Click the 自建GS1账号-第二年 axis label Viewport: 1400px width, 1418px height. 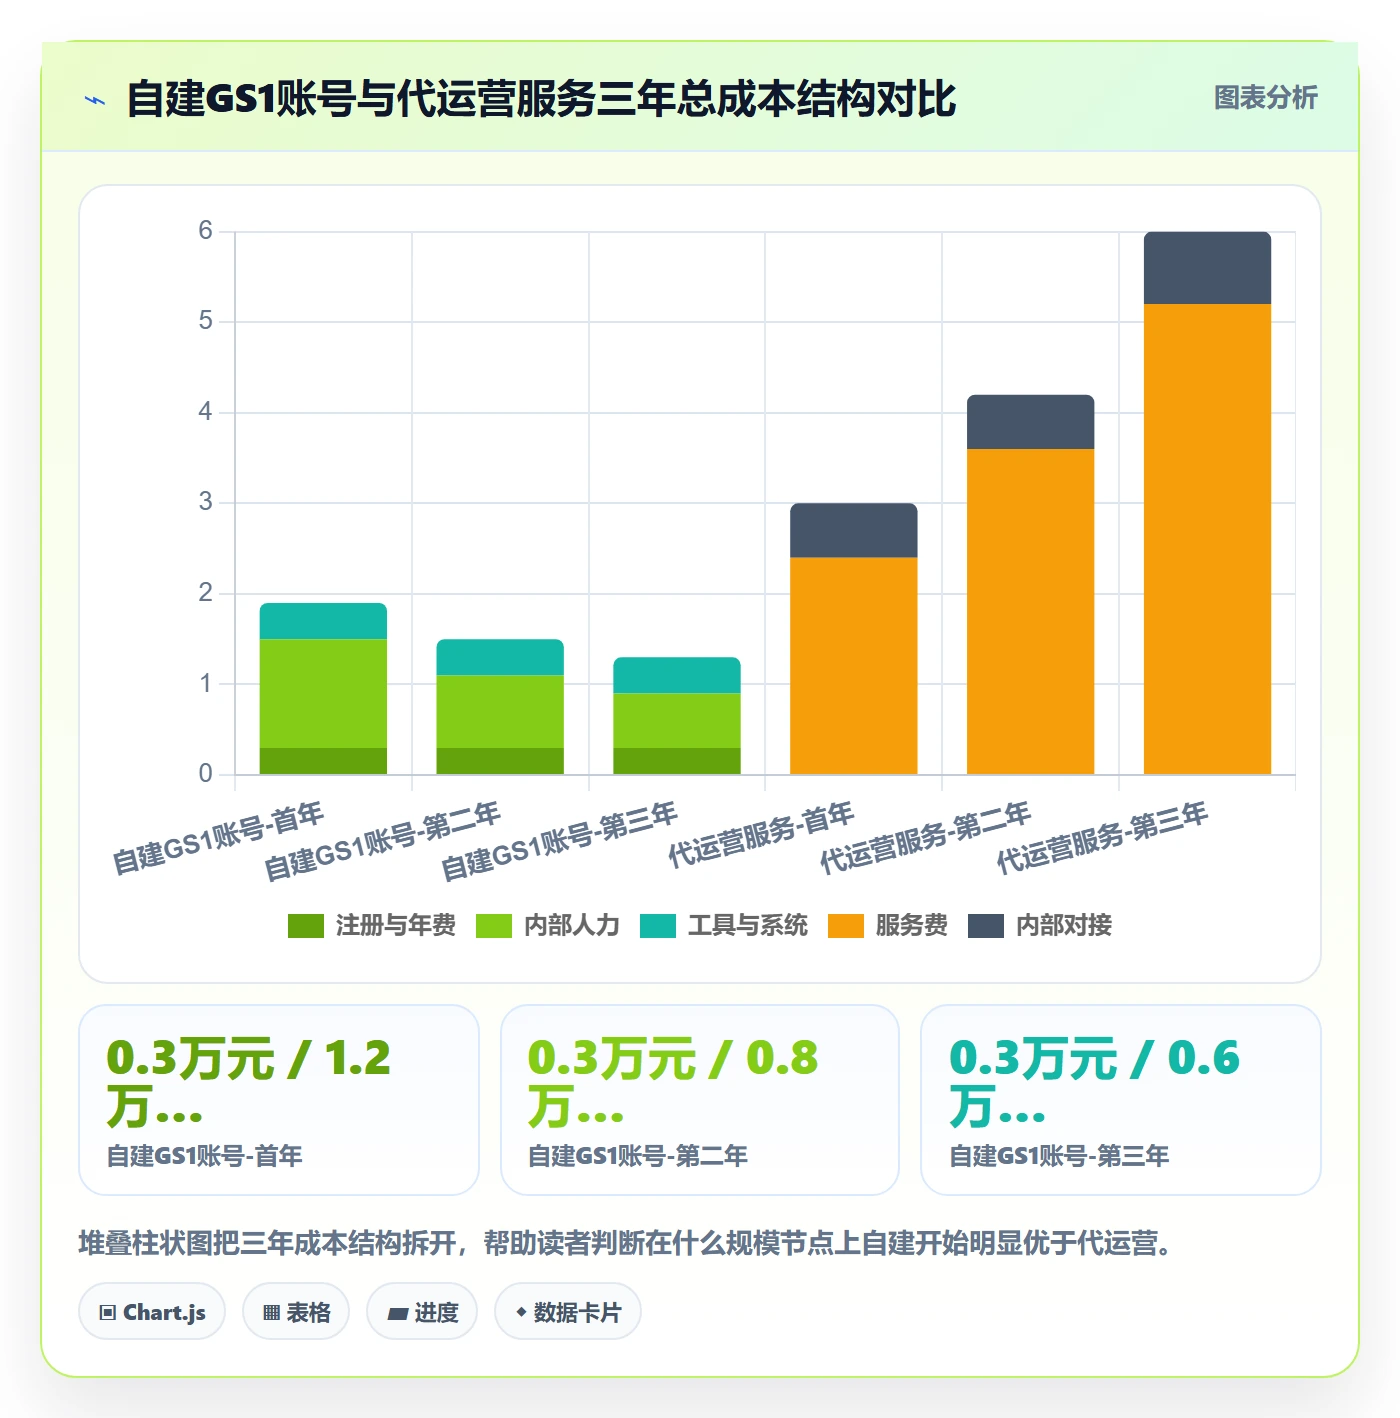[x=382, y=841]
